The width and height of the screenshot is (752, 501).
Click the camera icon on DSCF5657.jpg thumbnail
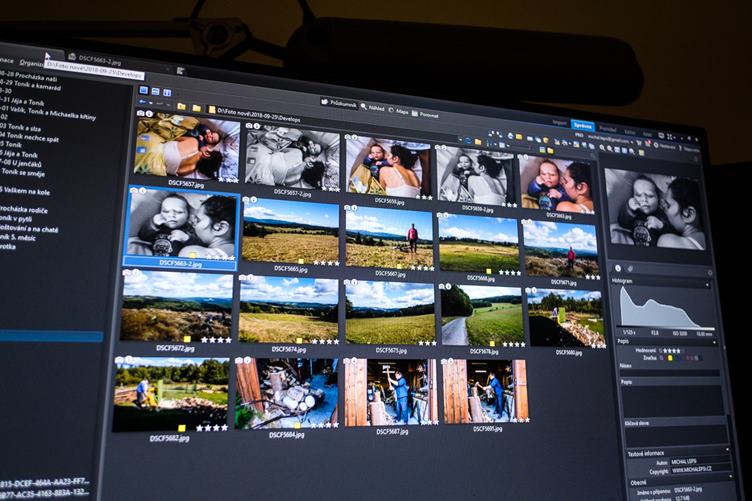click(141, 114)
